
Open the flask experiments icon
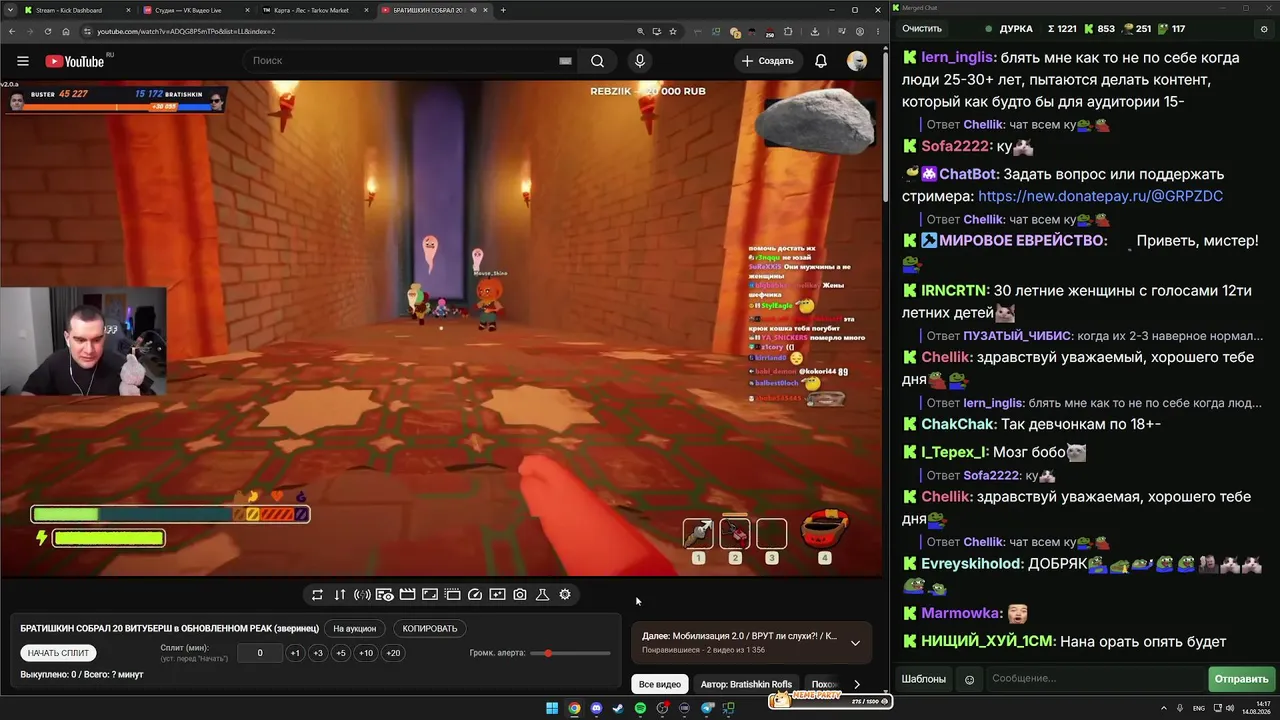(542, 594)
